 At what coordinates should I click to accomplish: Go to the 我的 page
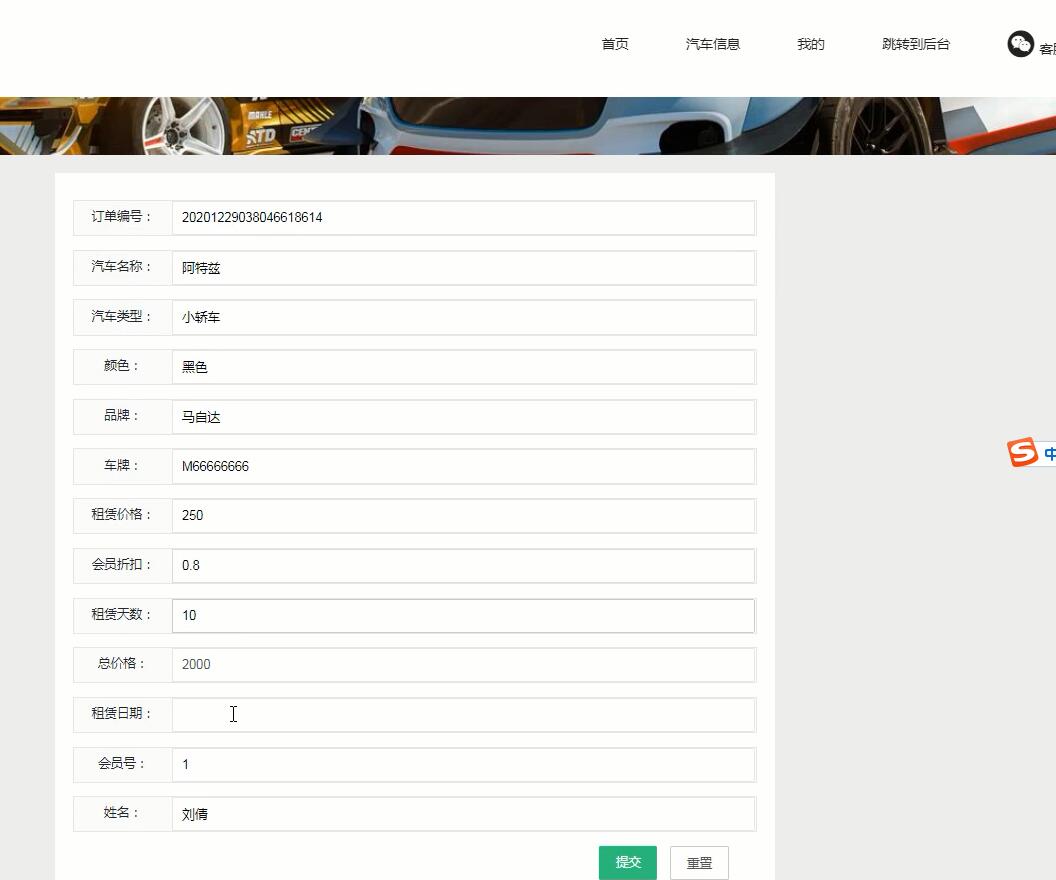pos(811,44)
